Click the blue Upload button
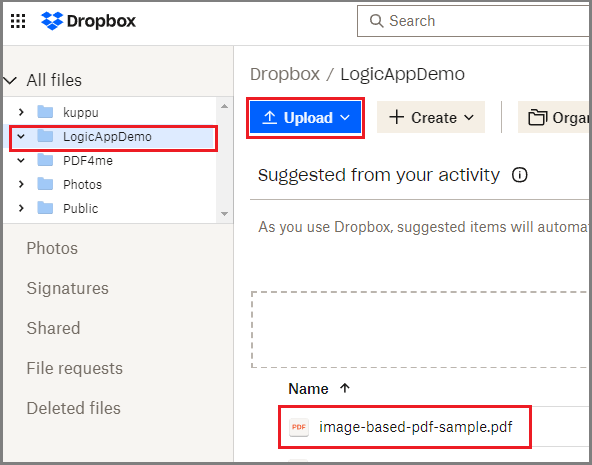Image resolution: width=592 pixels, height=465 pixels. pos(305,118)
